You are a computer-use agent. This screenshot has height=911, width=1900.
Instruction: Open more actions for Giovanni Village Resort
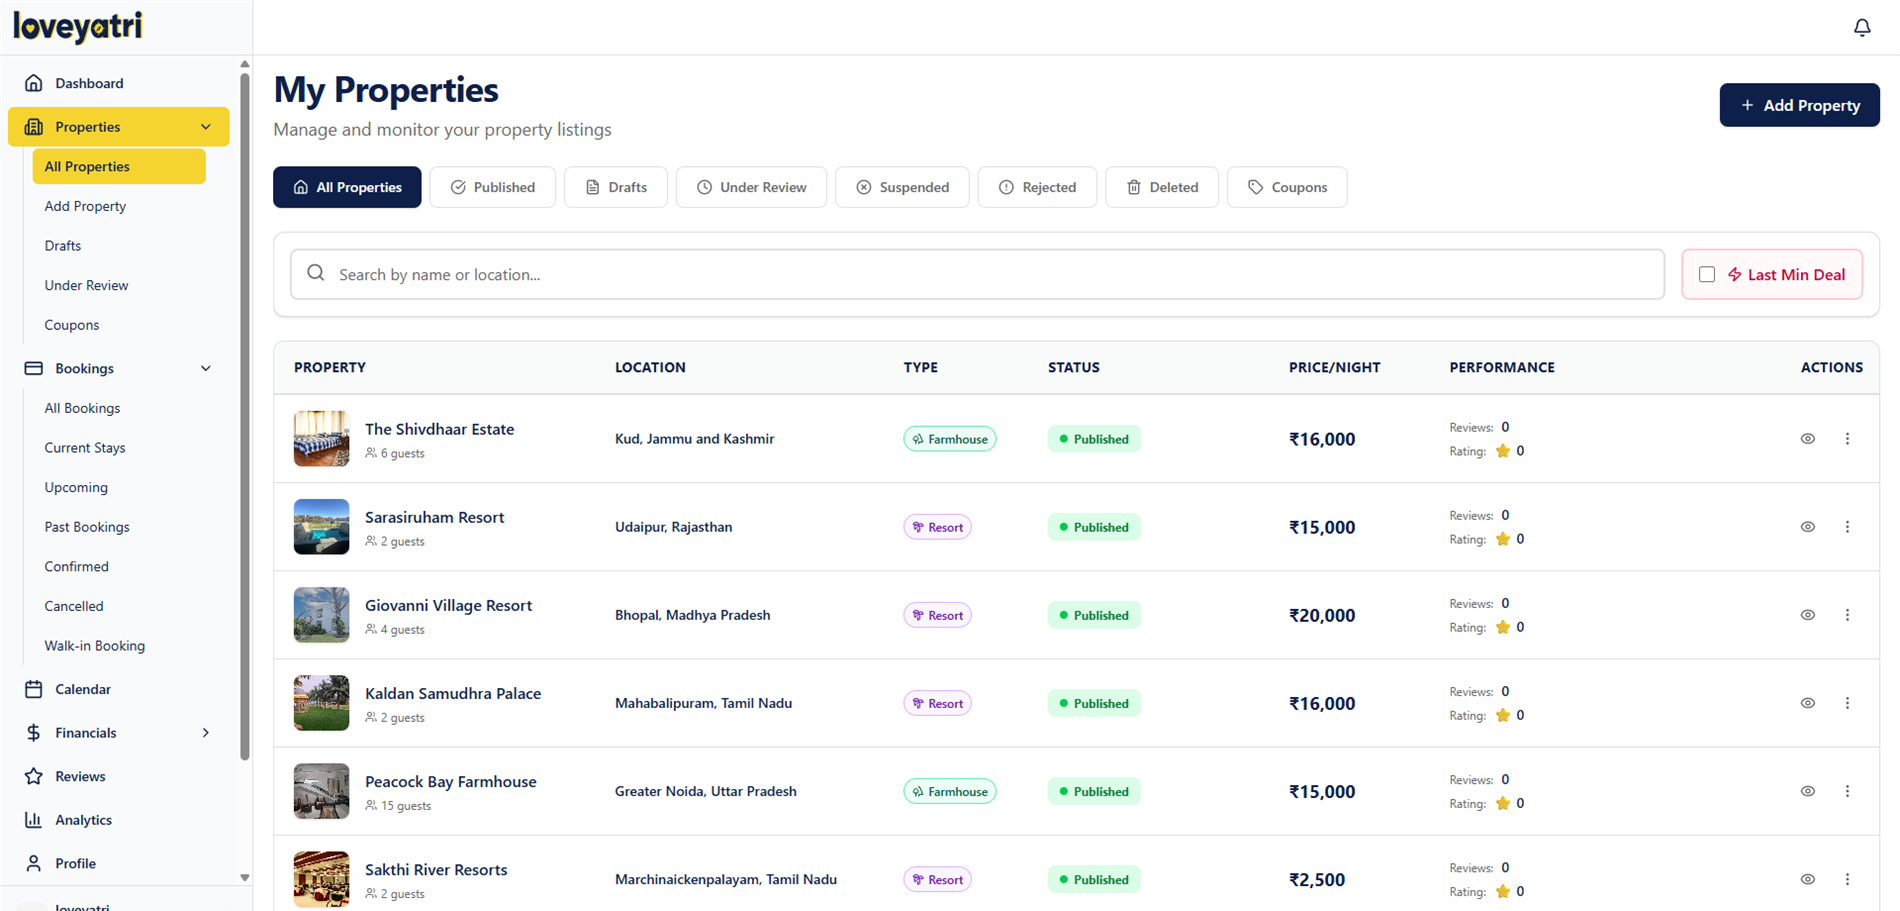point(1847,615)
